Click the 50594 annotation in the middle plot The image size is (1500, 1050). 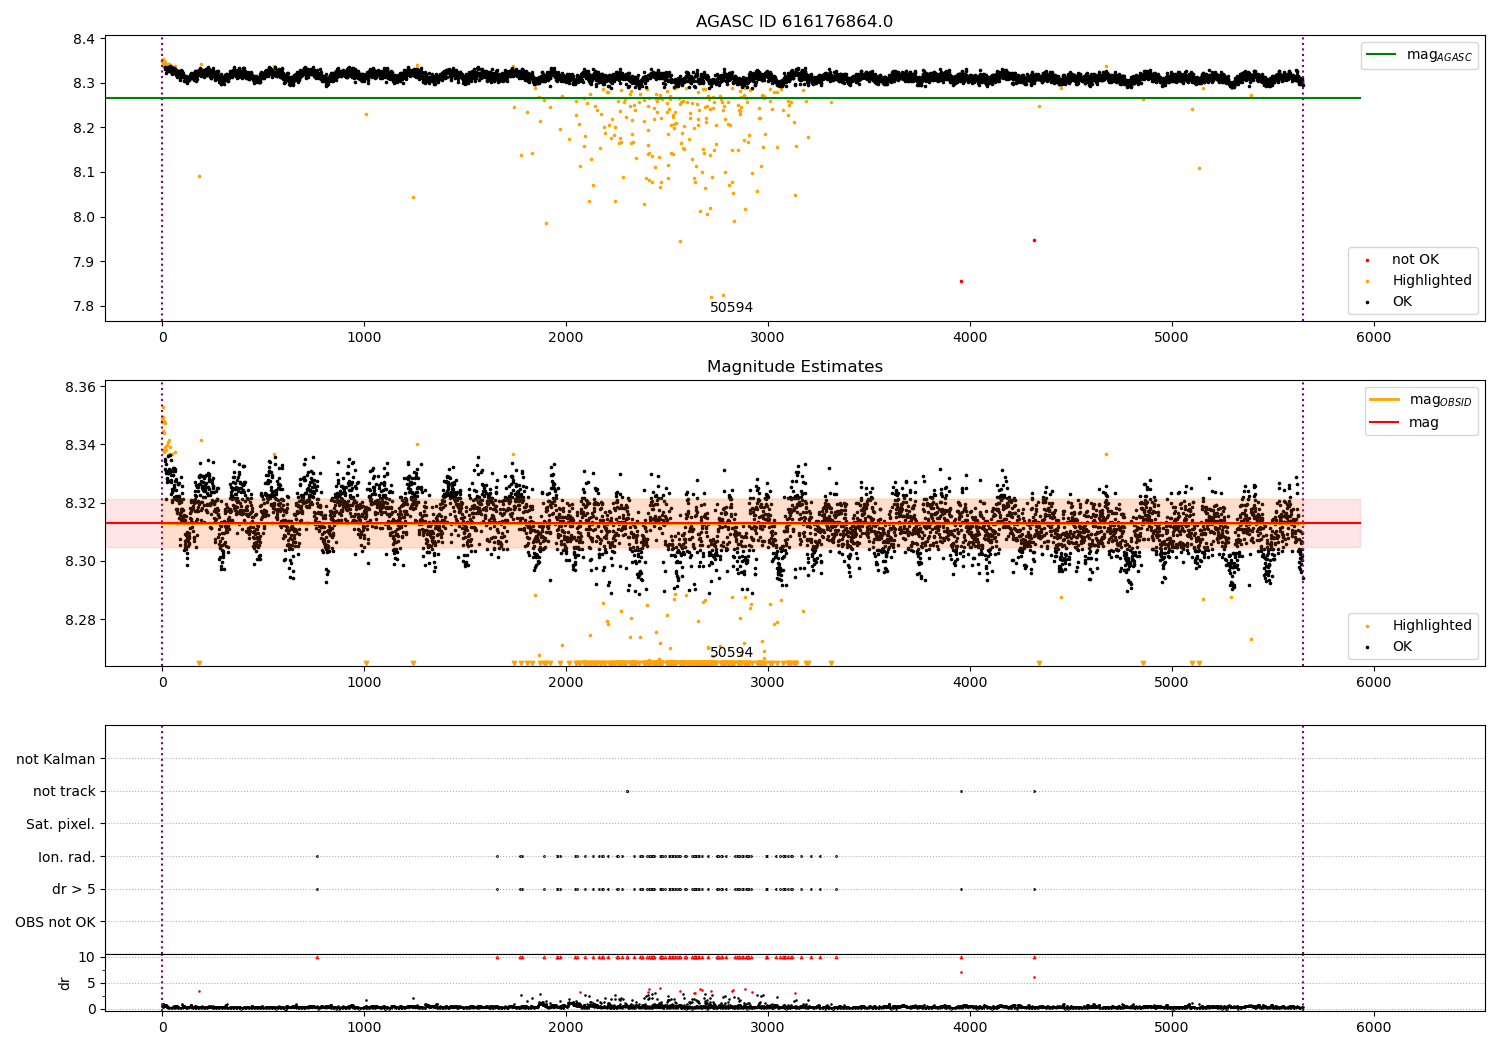point(731,653)
